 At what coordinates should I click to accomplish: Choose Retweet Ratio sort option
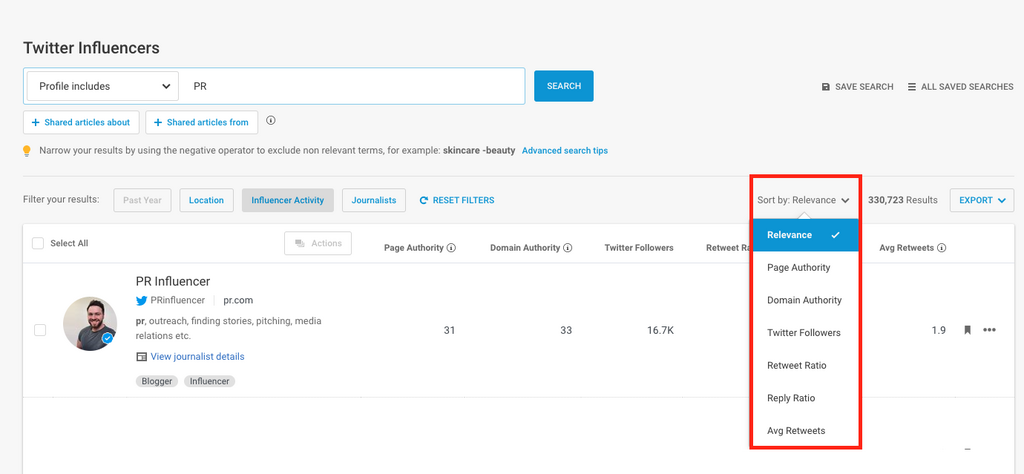796,365
